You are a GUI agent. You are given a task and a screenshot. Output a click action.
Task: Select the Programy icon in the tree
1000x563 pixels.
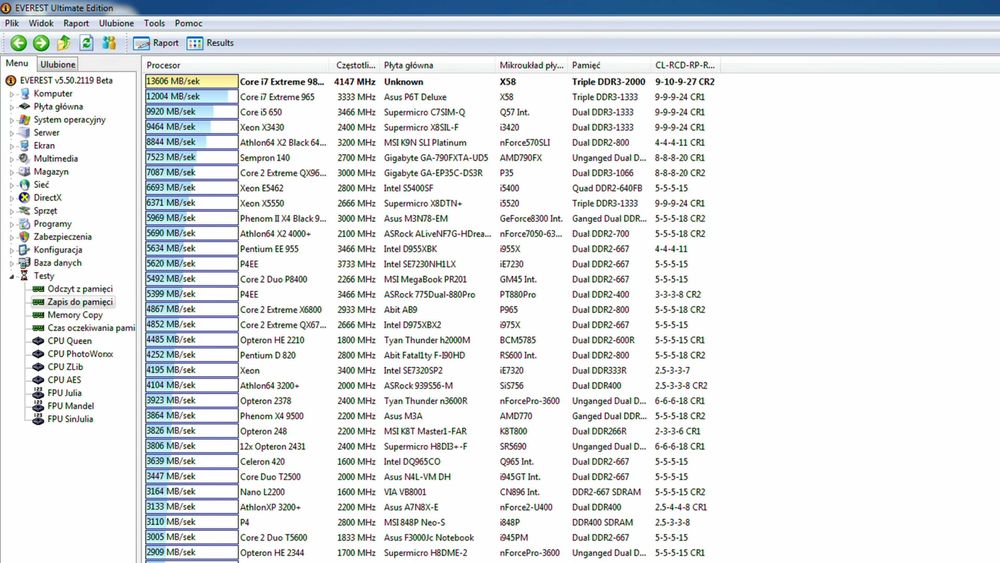[x=24, y=224]
